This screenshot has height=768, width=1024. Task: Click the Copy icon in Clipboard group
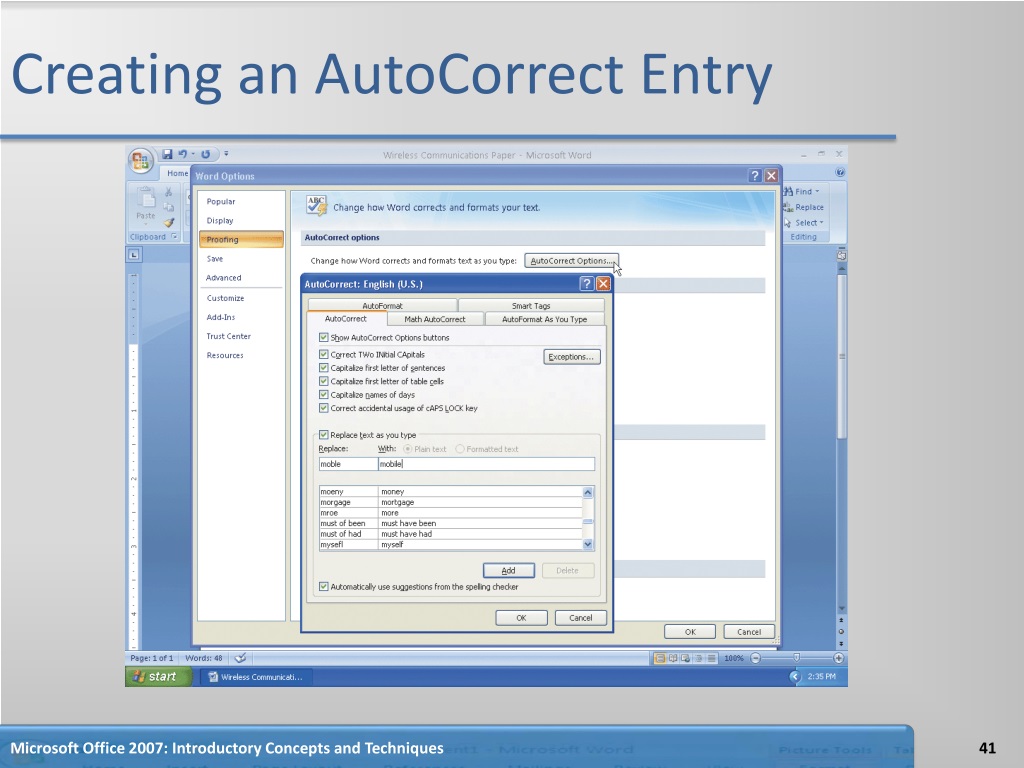168,207
